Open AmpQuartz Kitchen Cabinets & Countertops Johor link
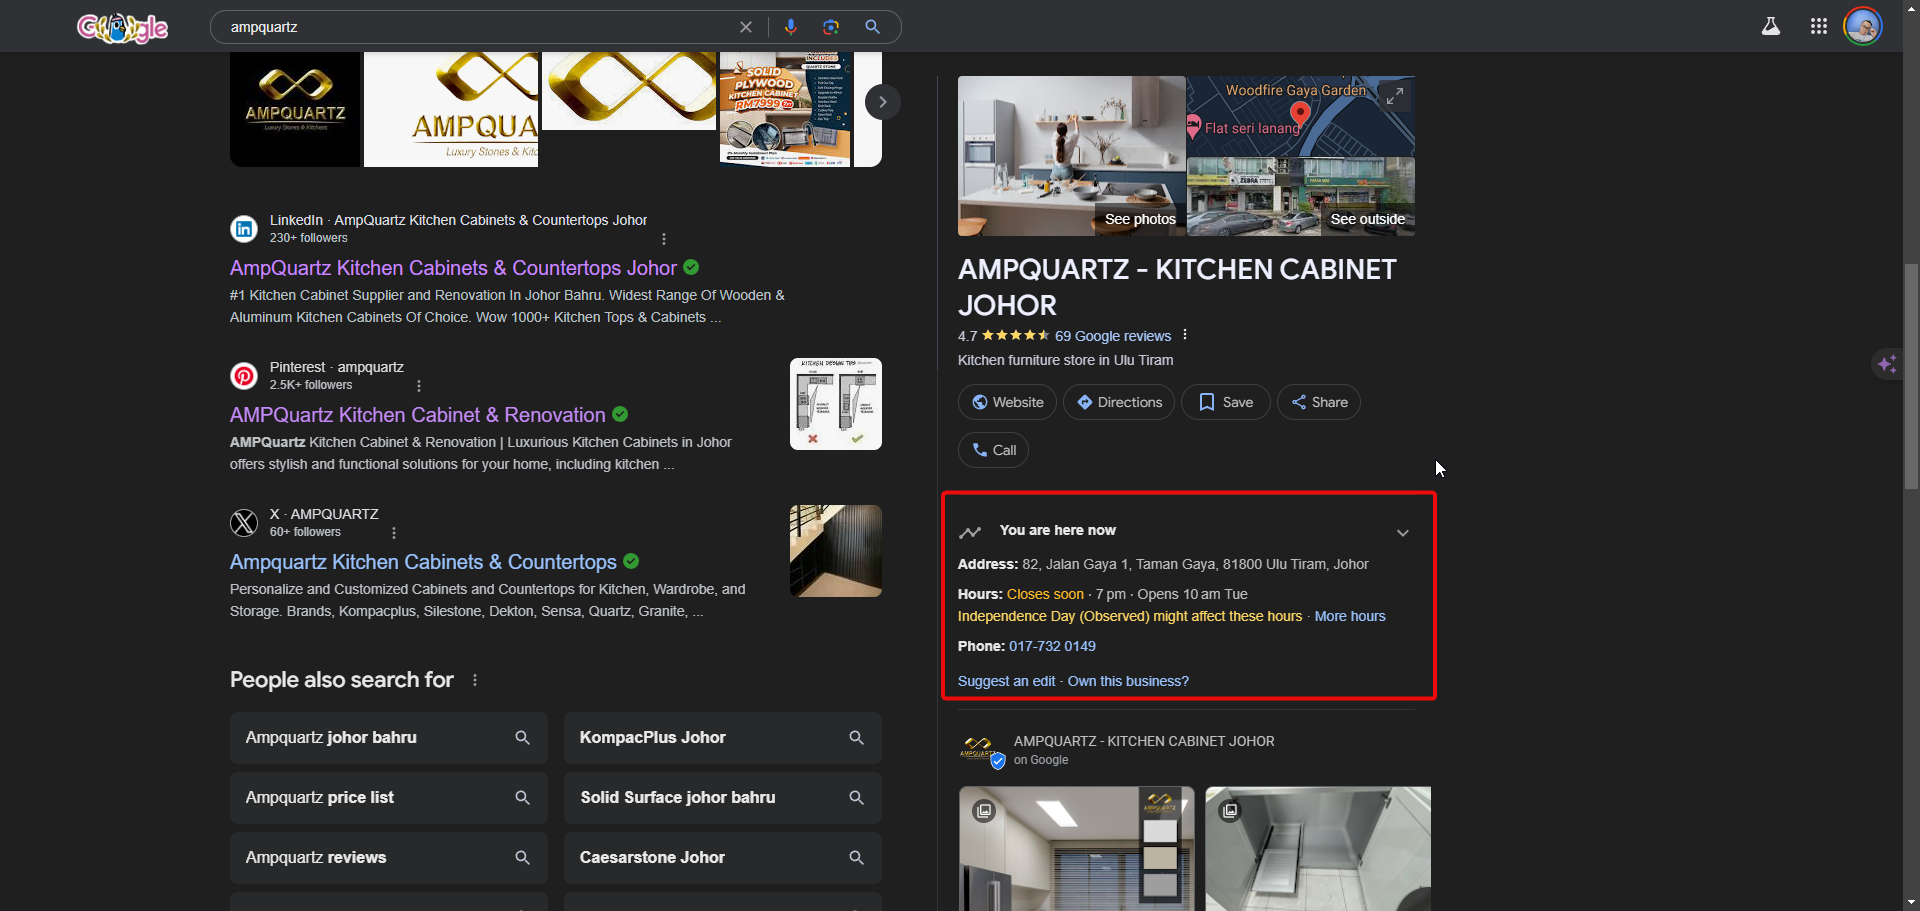 453,268
